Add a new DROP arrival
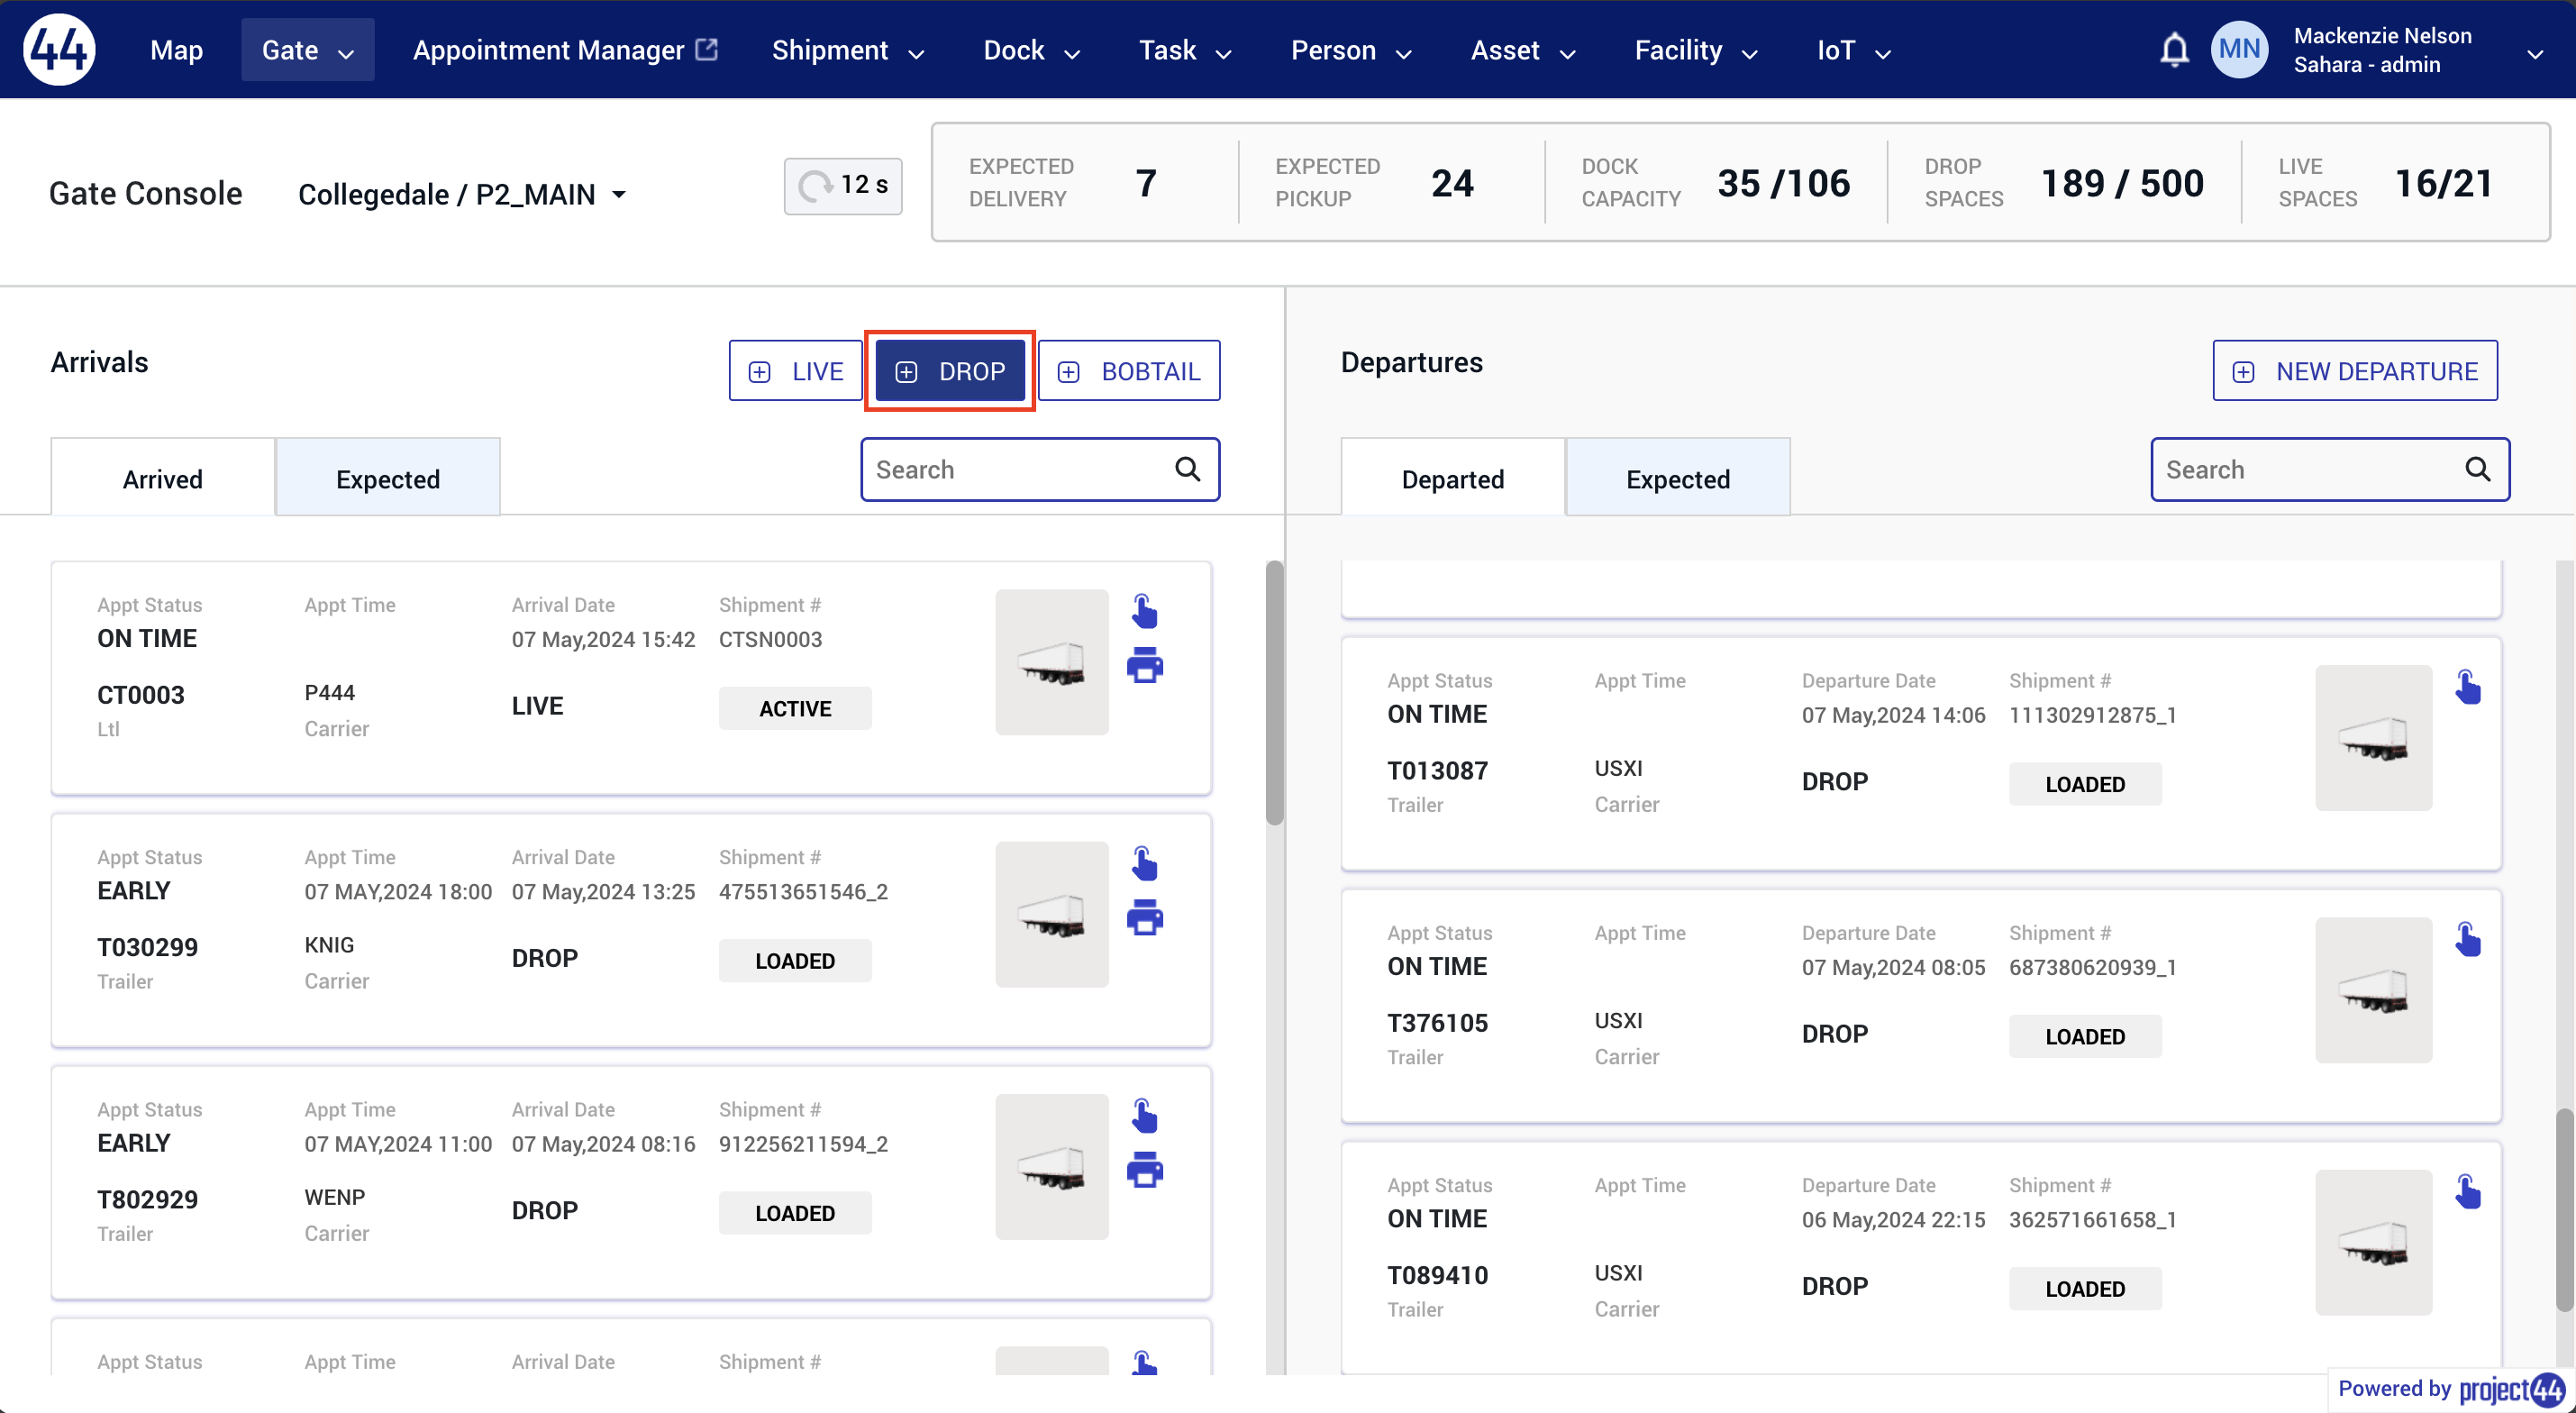 950,371
